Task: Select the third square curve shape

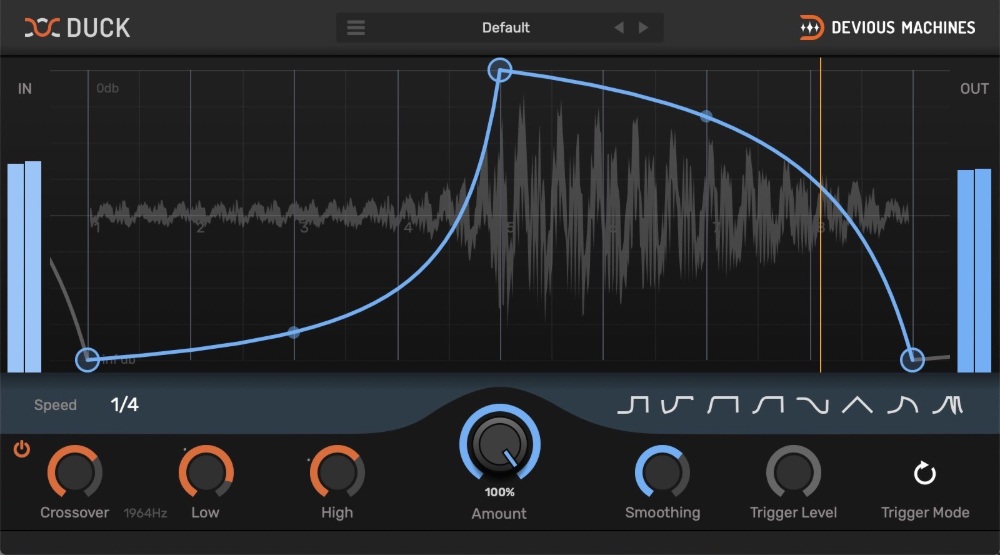Action: 723,404
